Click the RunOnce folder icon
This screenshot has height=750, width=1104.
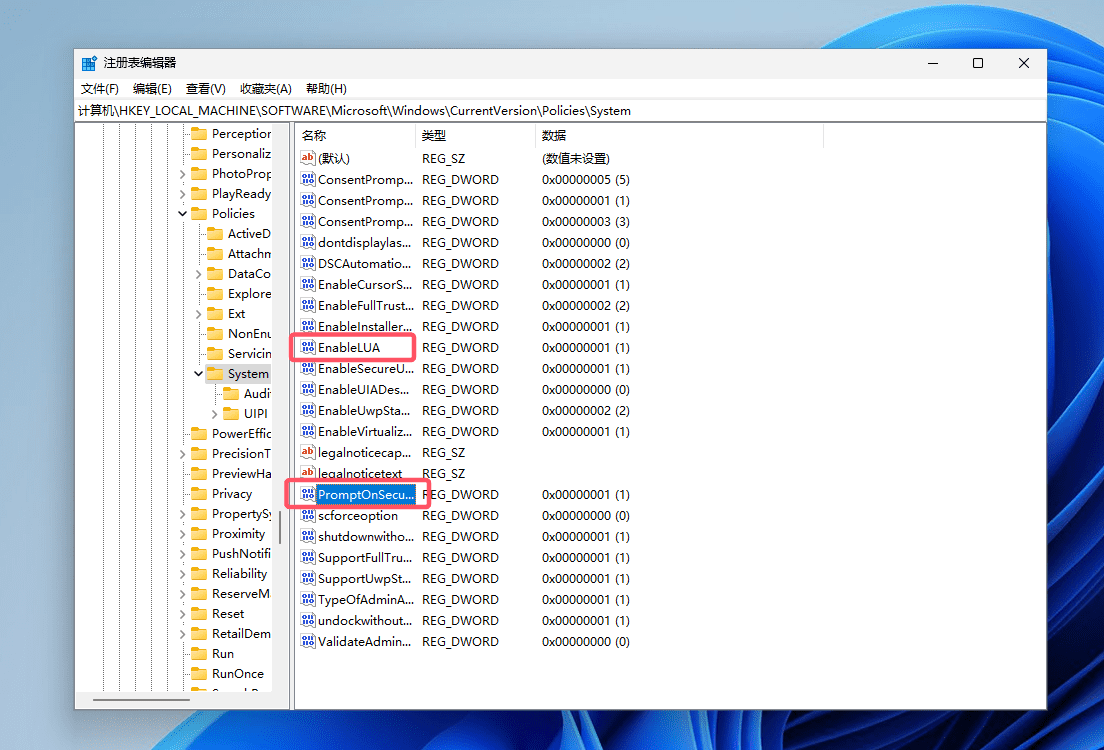(199, 674)
